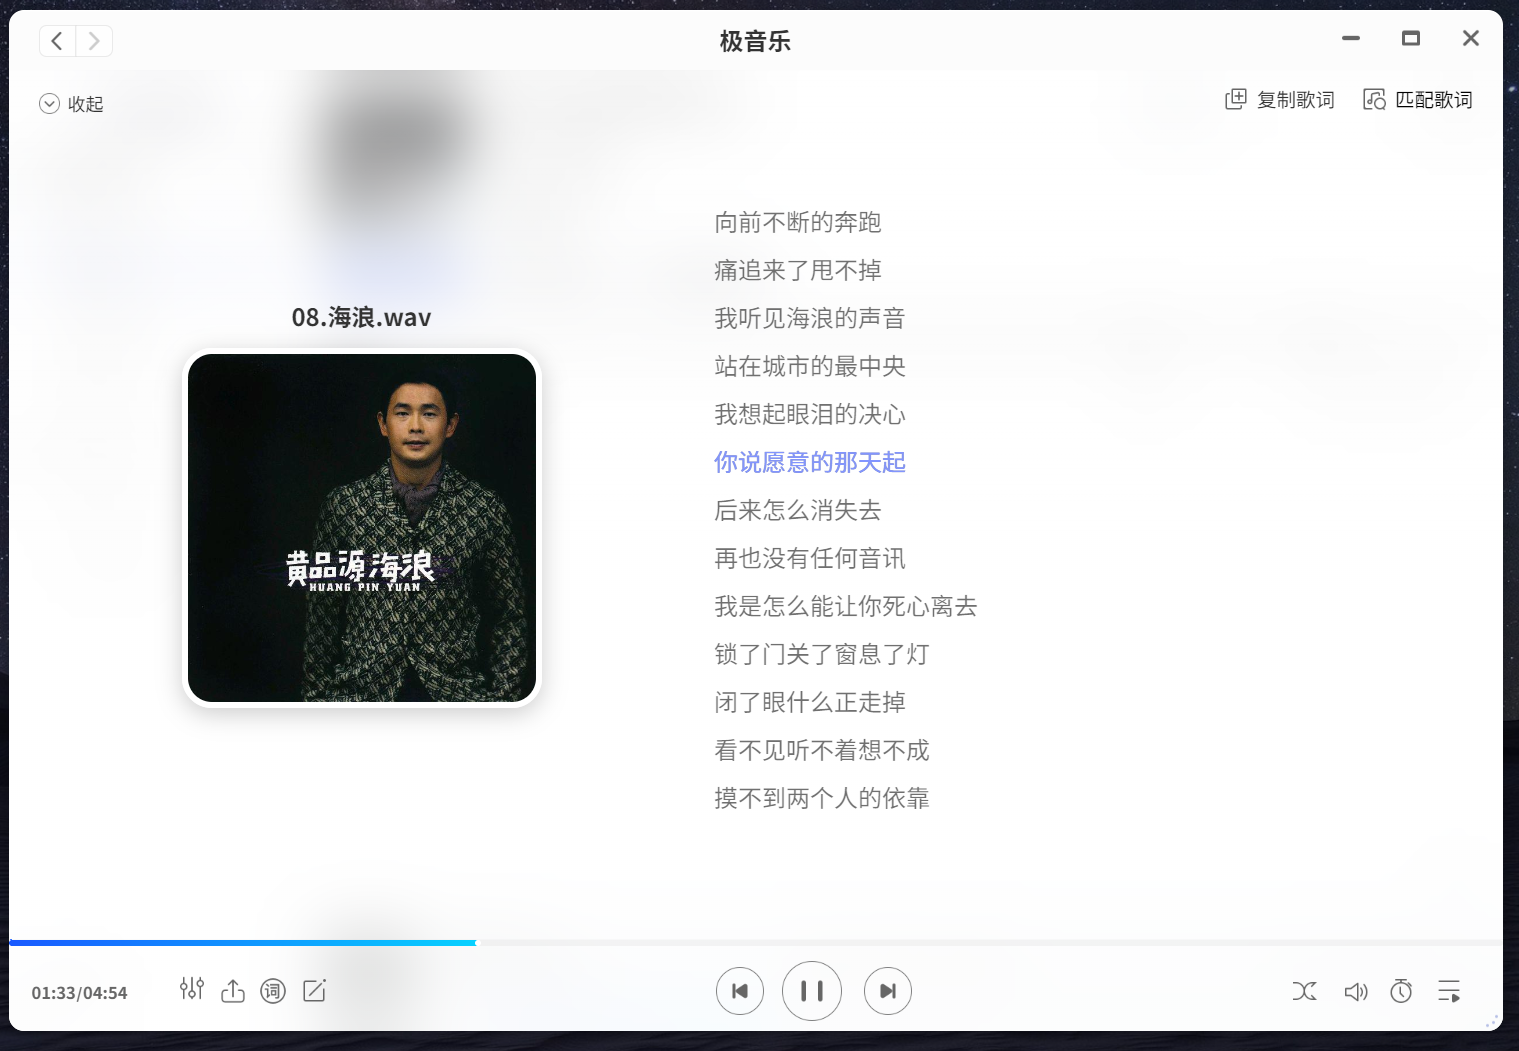Viewport: 1519px width, 1051px height.
Task: Click lyric line 我想起眼泪的决心
Action: [810, 414]
